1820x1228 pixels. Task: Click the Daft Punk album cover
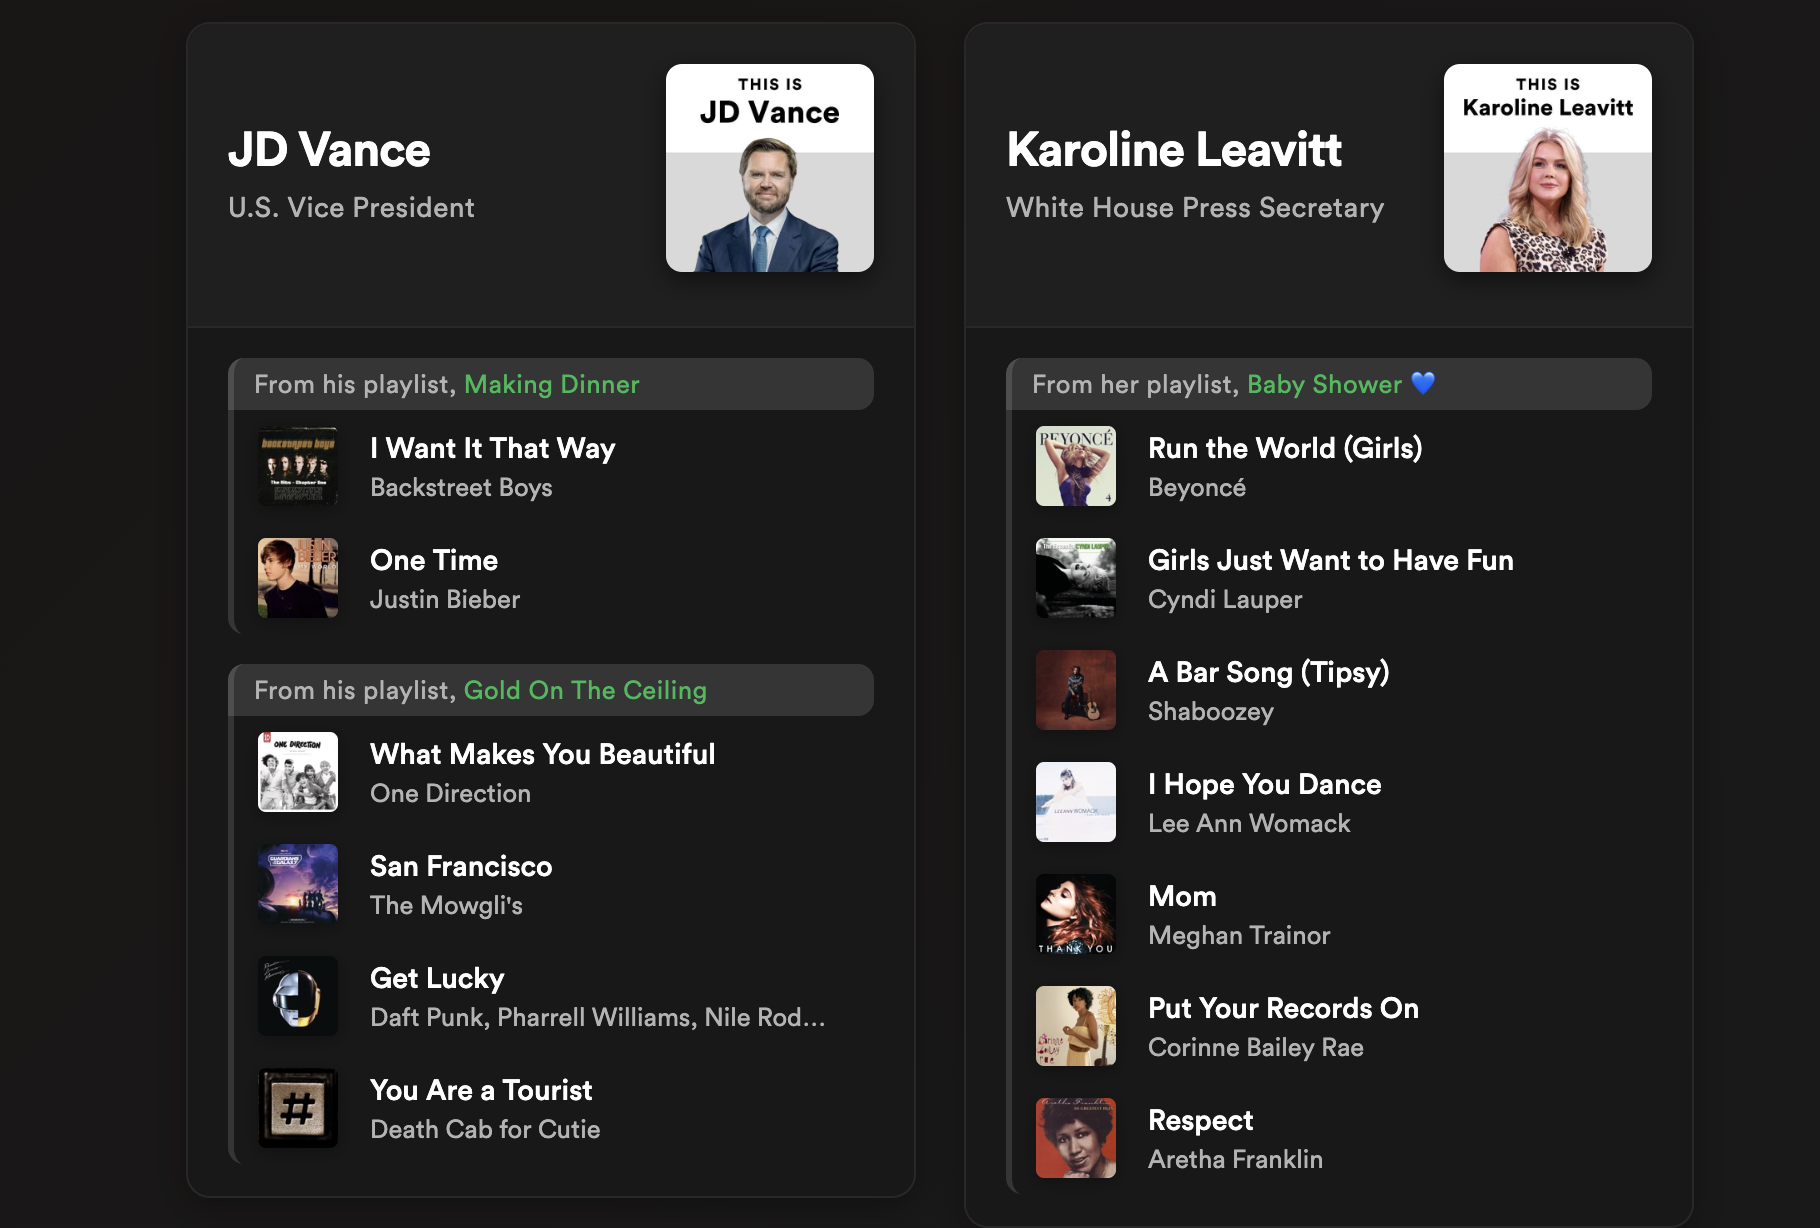297,996
